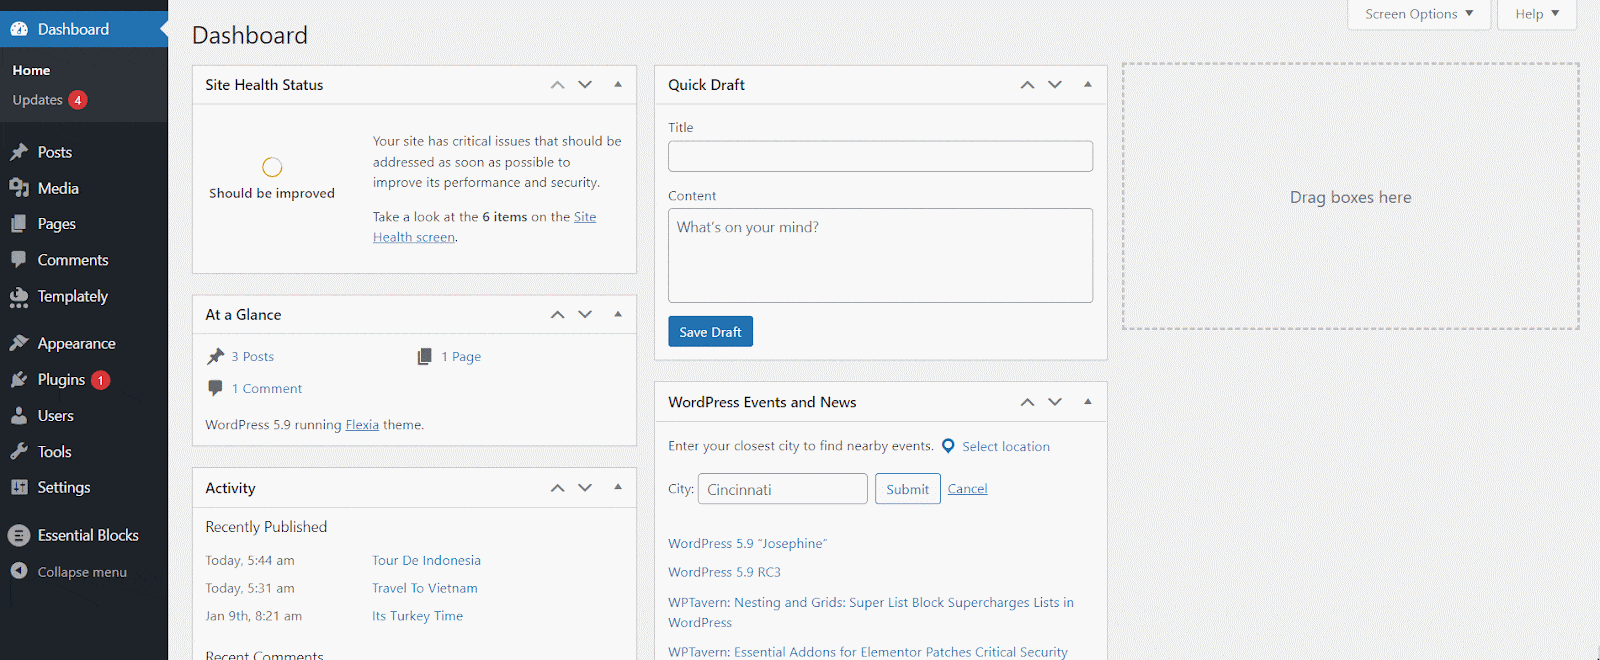Collapse the Site Health Status panel
This screenshot has width=1600, height=660.
(x=618, y=85)
